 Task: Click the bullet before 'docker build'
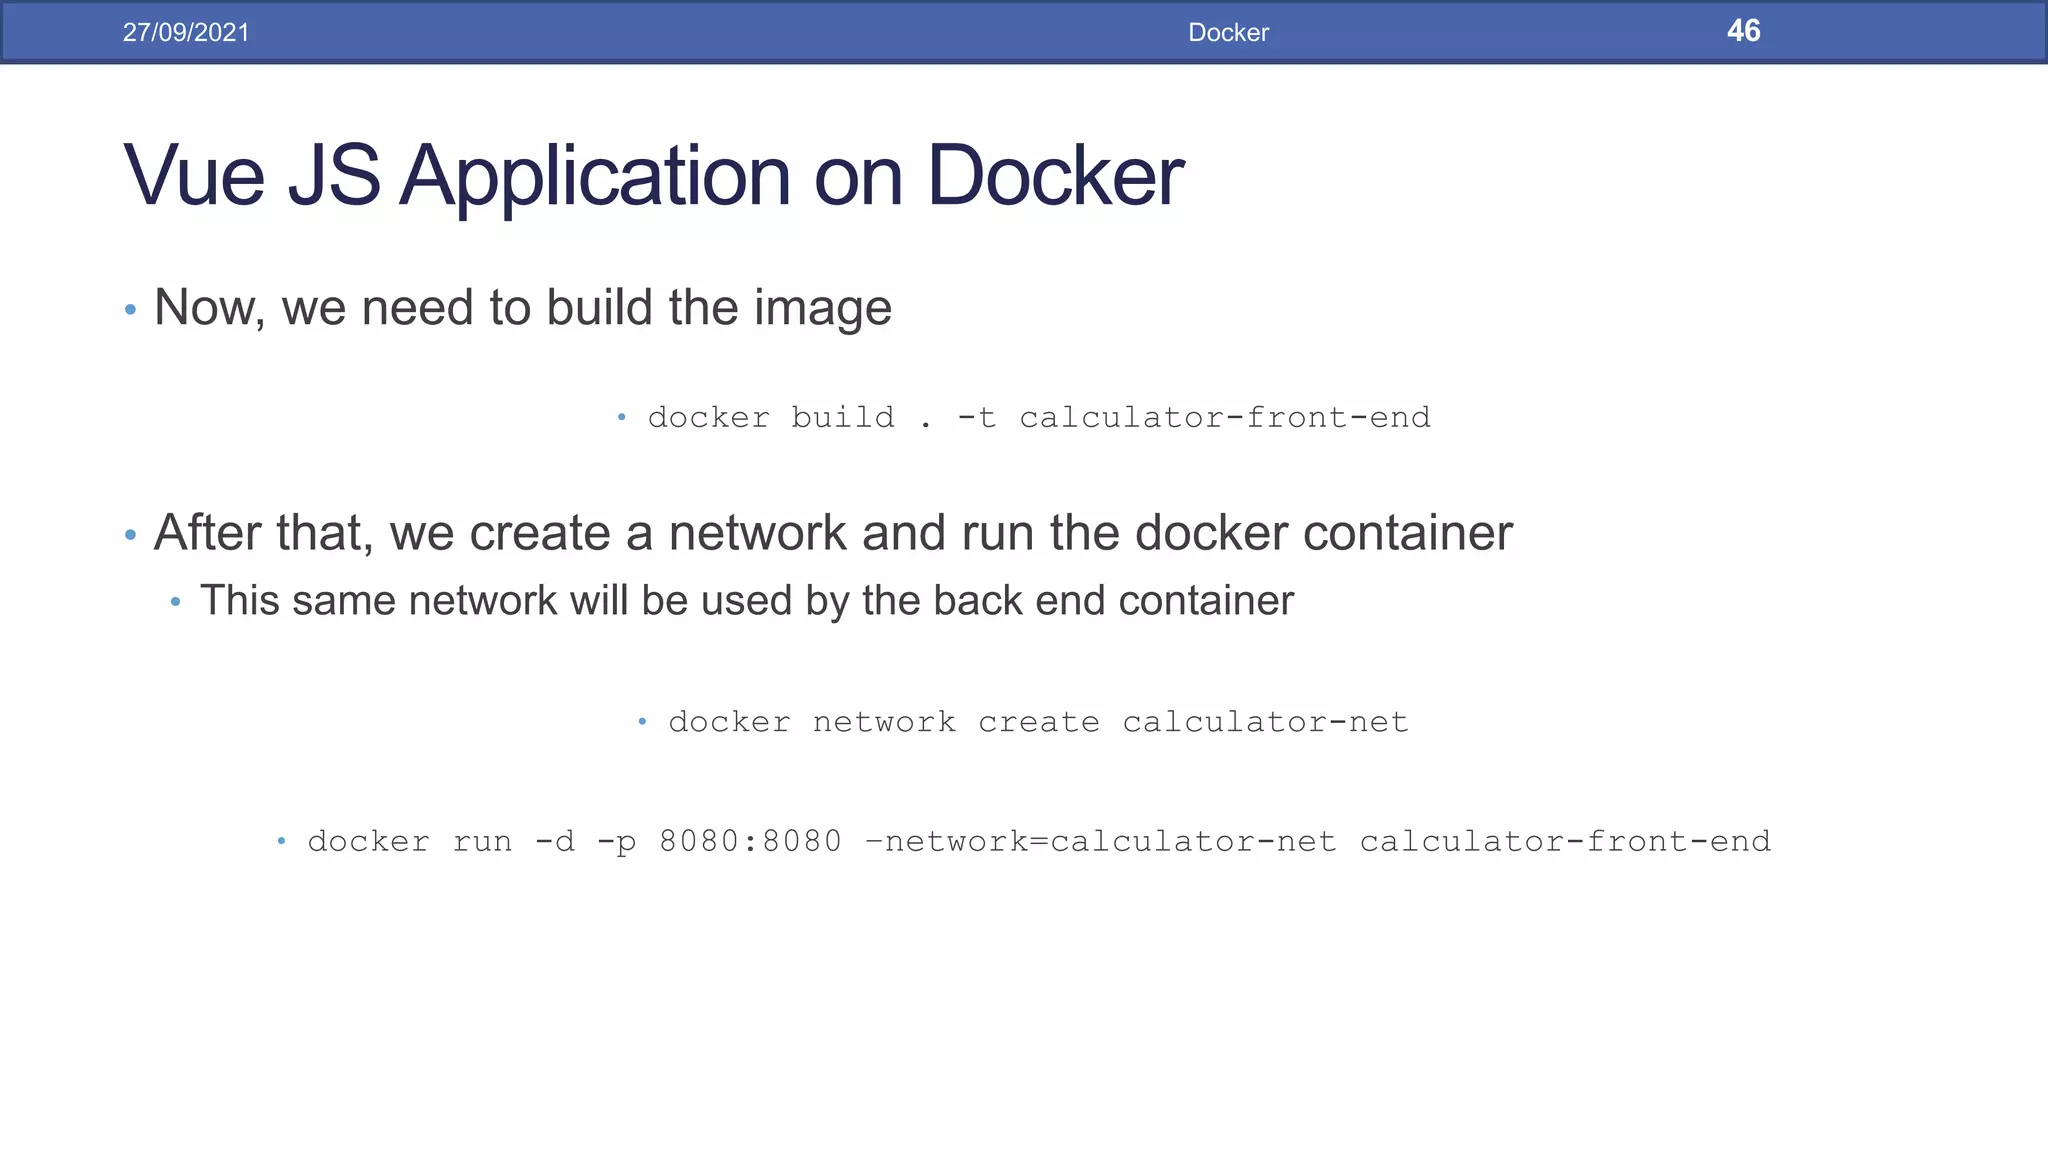(621, 417)
